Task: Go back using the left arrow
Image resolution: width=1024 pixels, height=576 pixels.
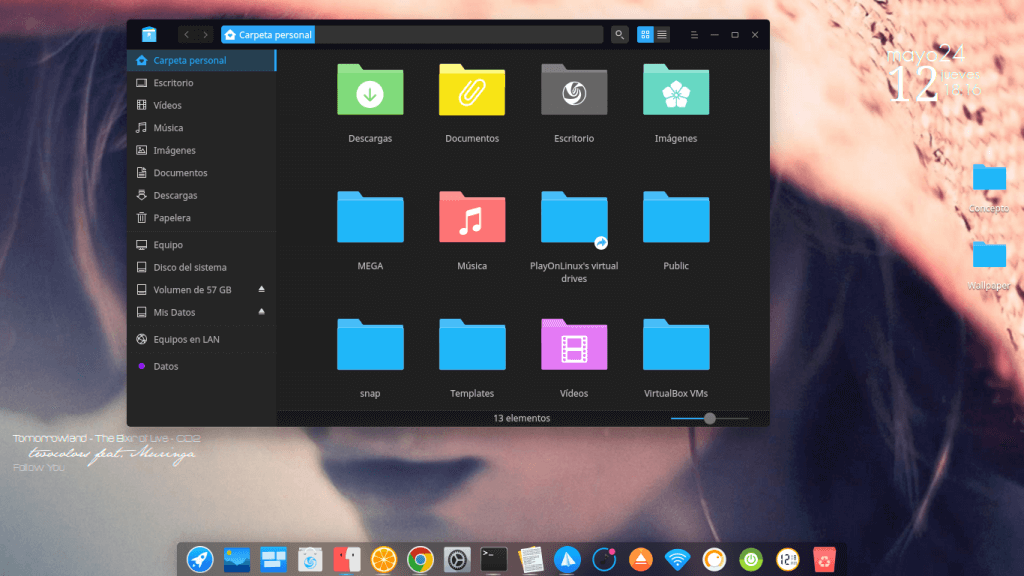Action: [x=187, y=35]
